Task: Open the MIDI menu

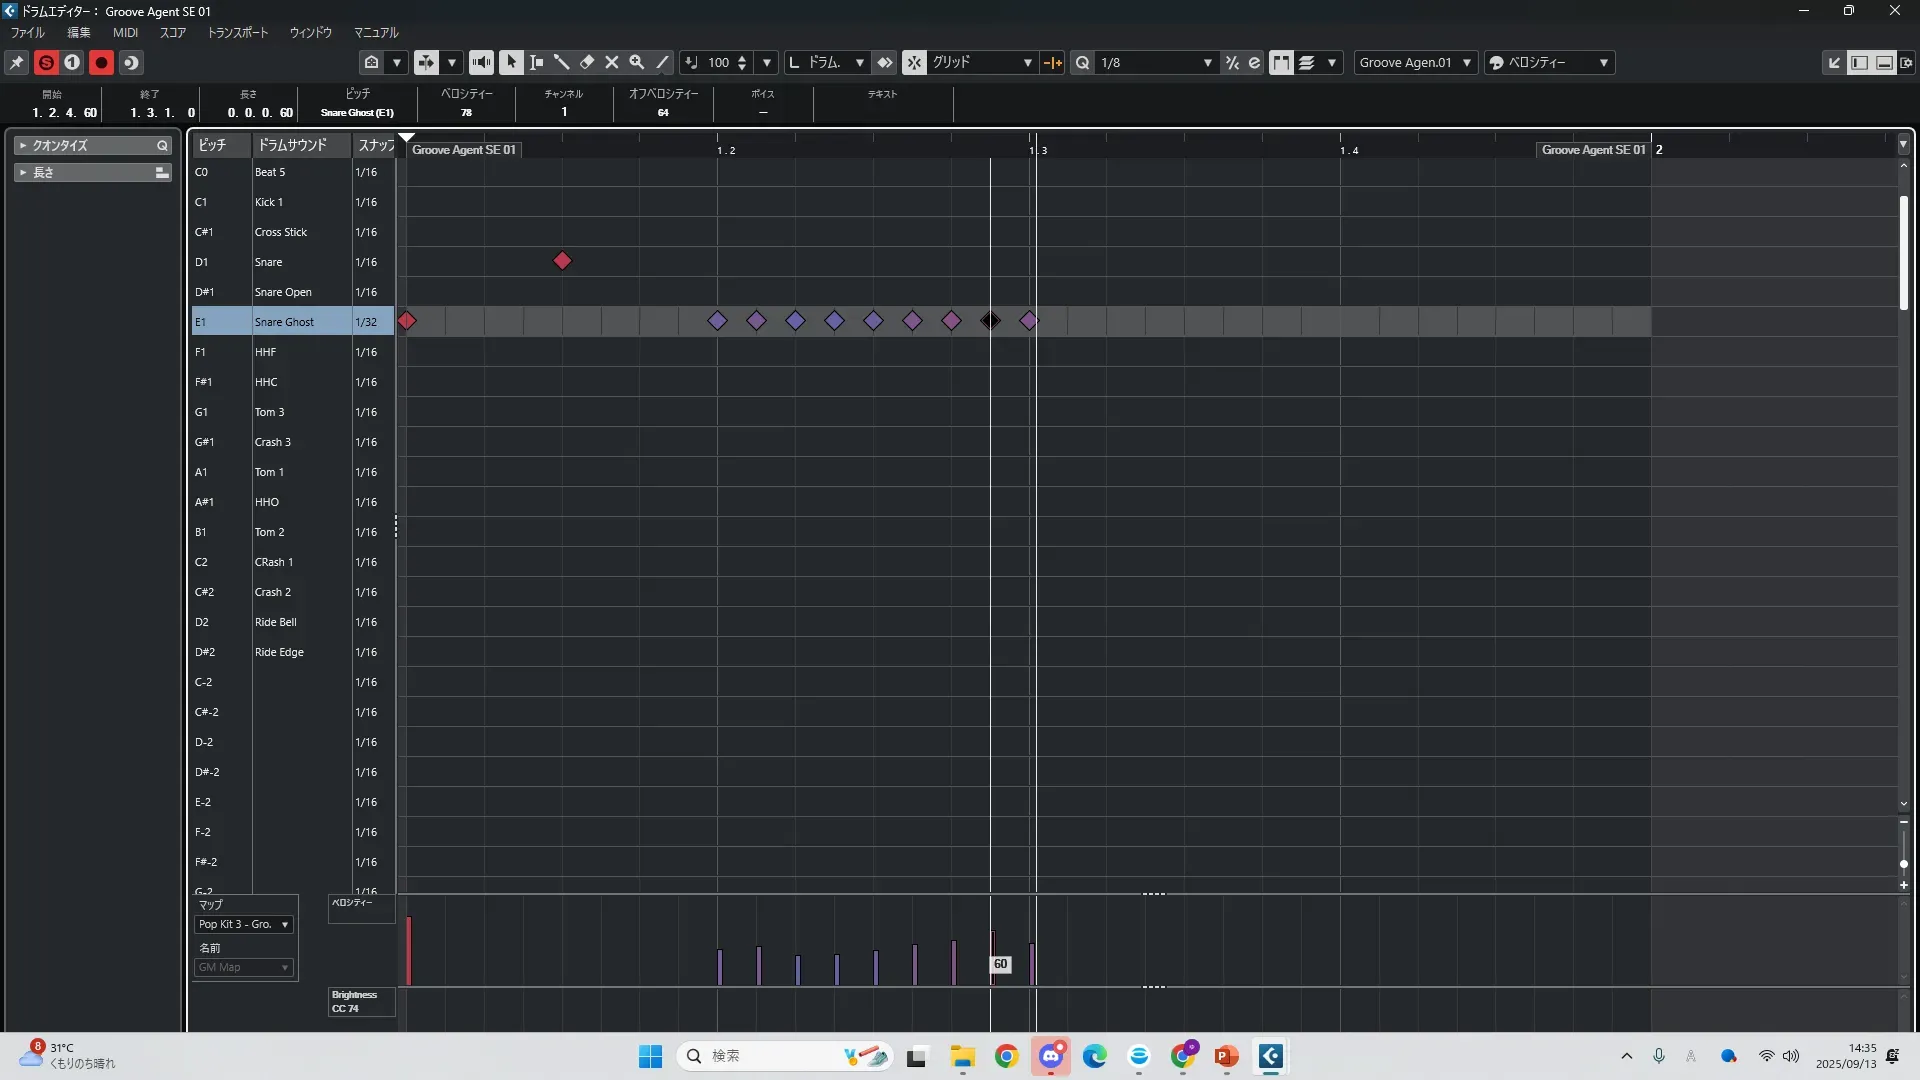Action: pos(125,32)
